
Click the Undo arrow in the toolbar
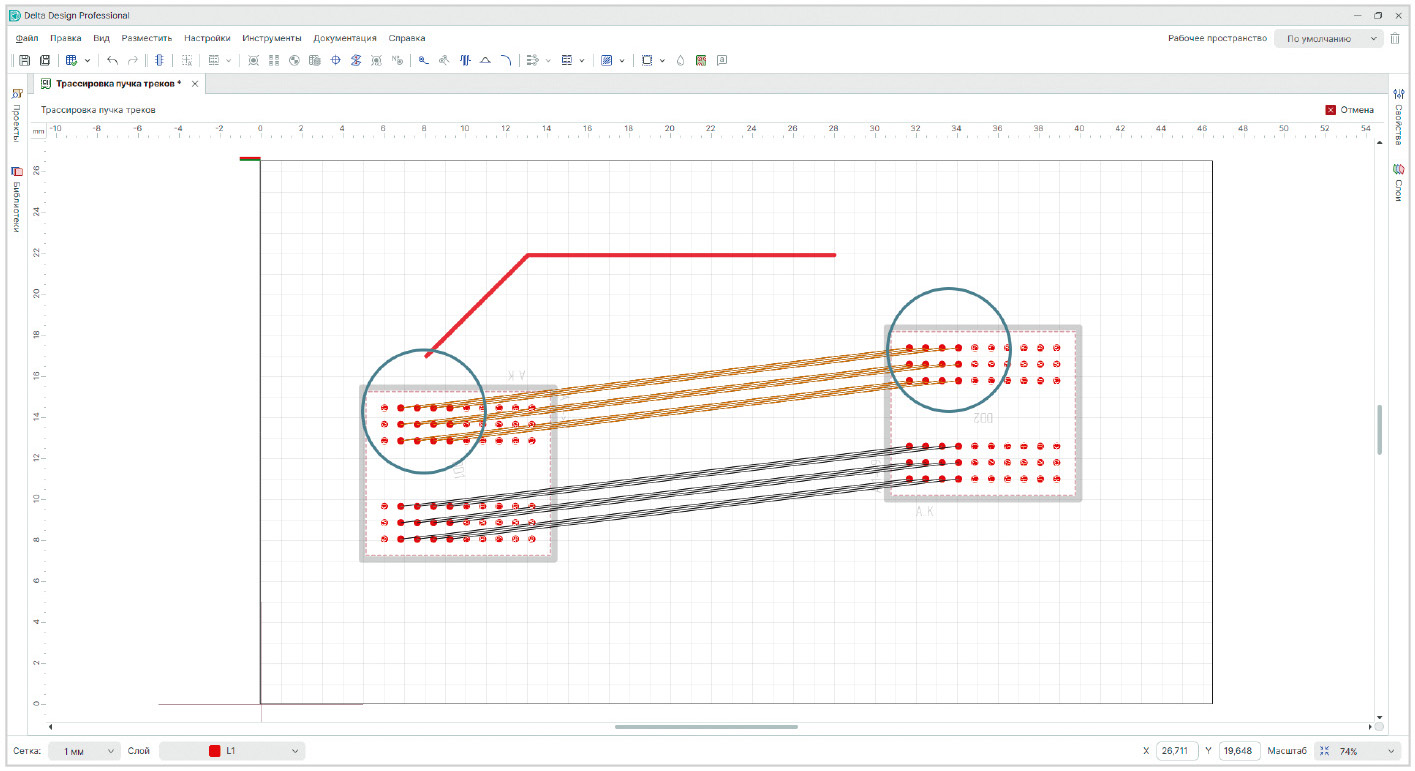[113, 60]
